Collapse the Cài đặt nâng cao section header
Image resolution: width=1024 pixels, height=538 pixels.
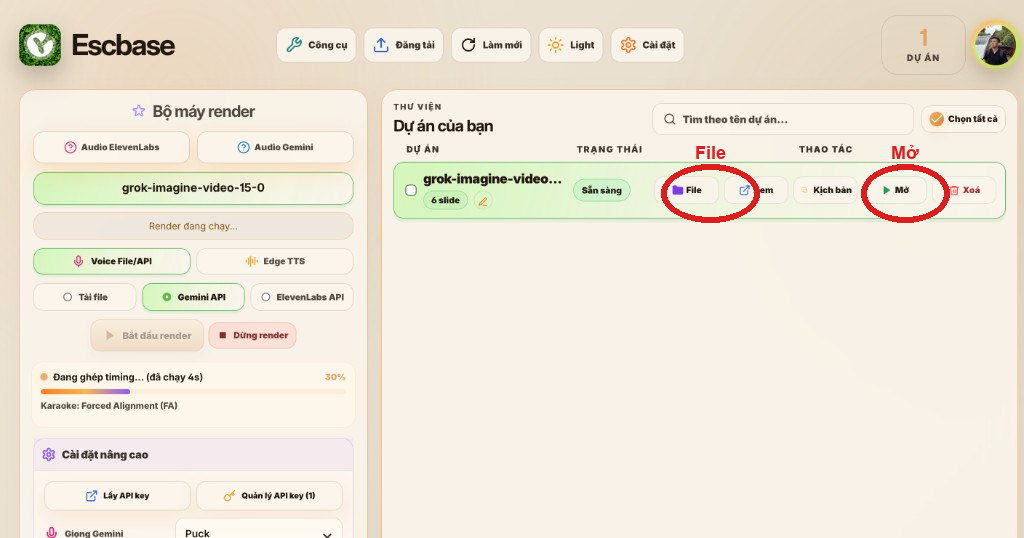(x=193, y=454)
